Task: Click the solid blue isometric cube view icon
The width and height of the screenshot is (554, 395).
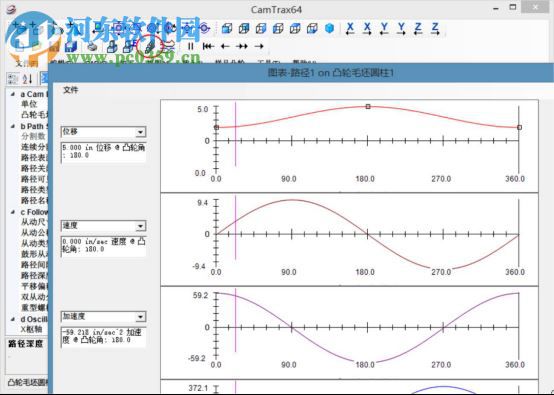Action: [x=329, y=28]
